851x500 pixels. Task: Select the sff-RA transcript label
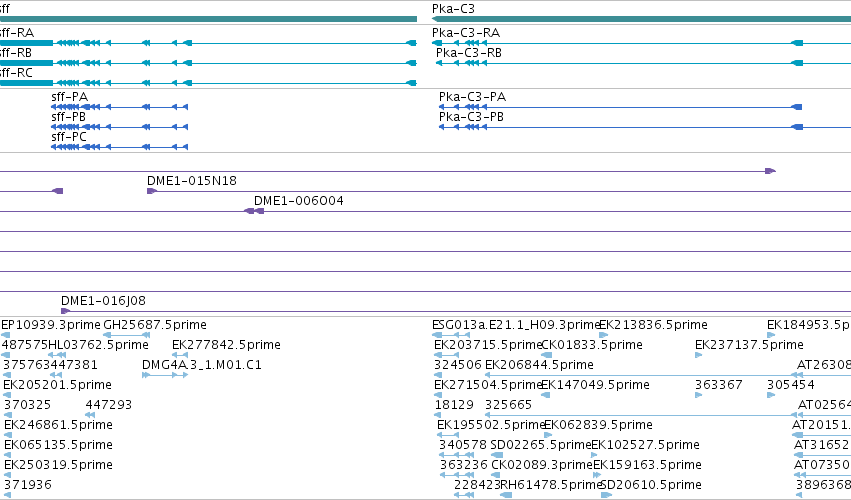pyautogui.click(x=17, y=33)
